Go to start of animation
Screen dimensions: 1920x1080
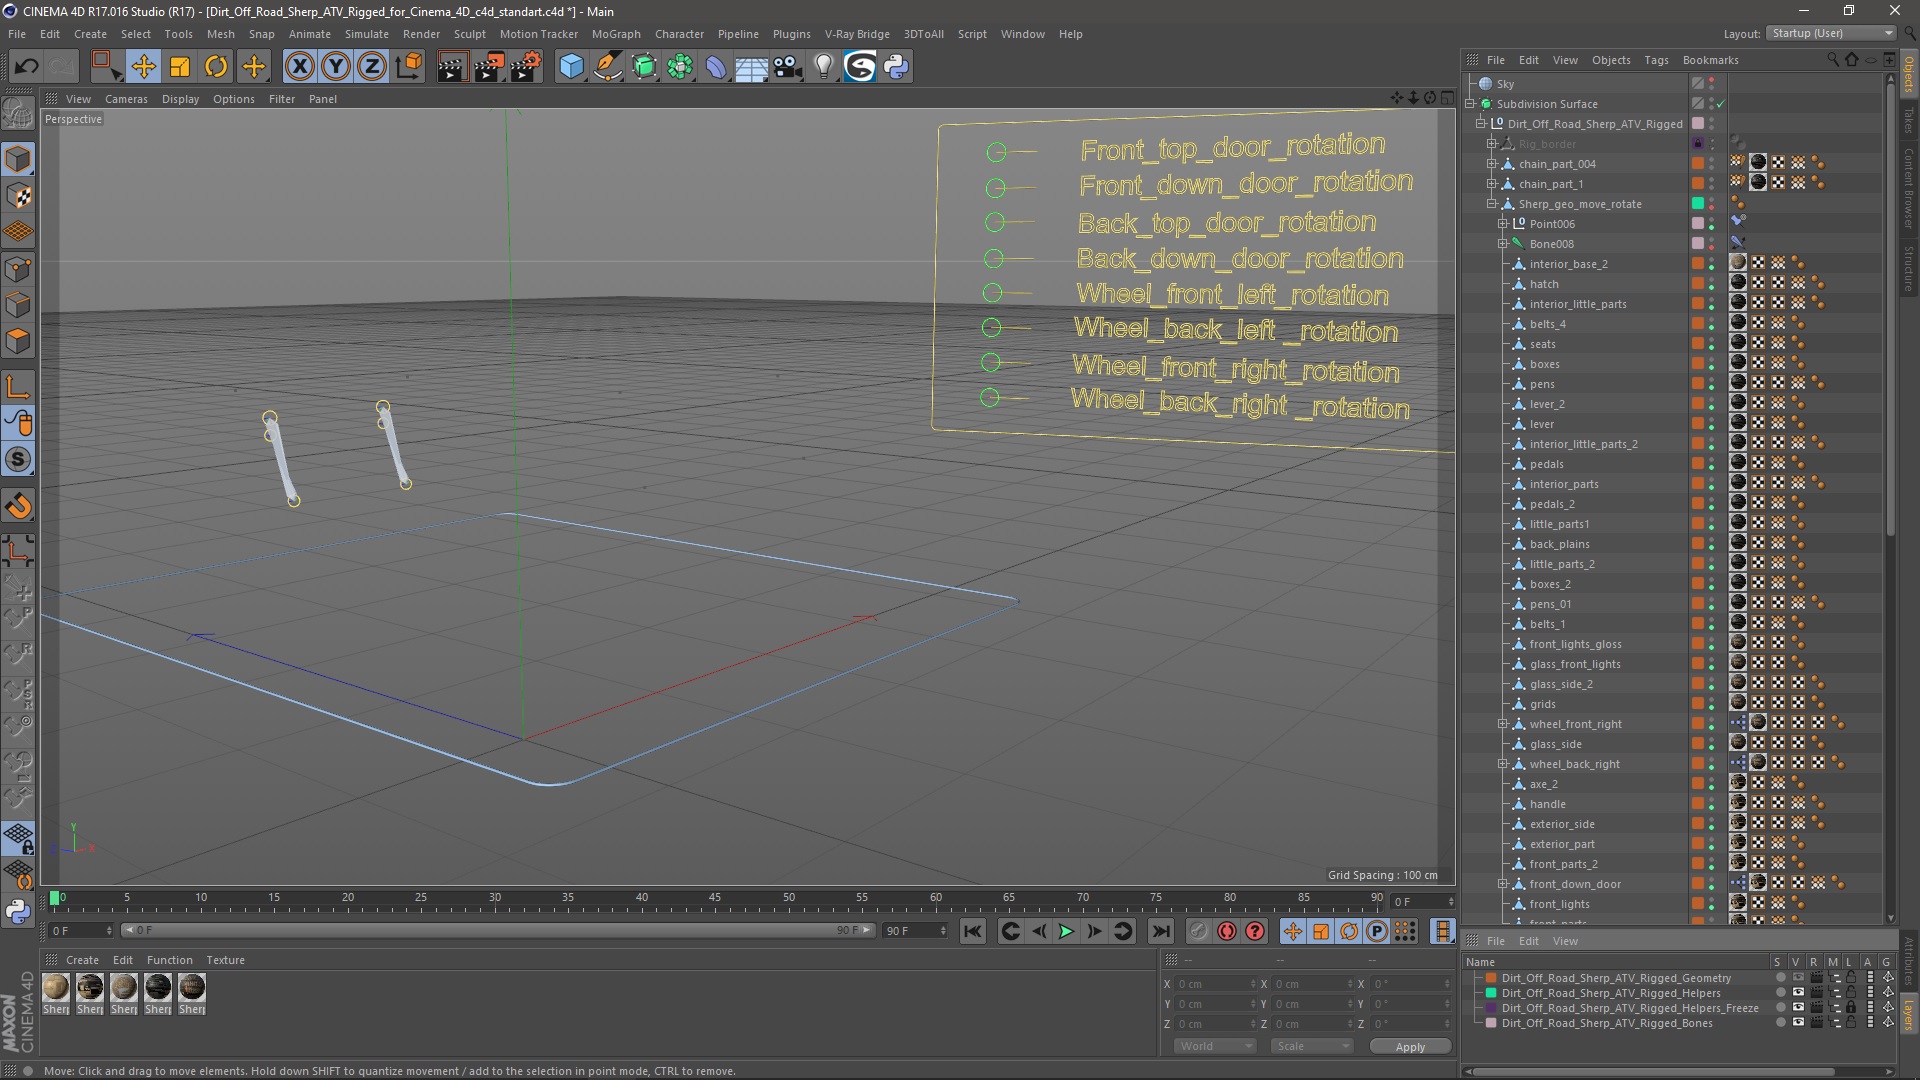[972, 931]
